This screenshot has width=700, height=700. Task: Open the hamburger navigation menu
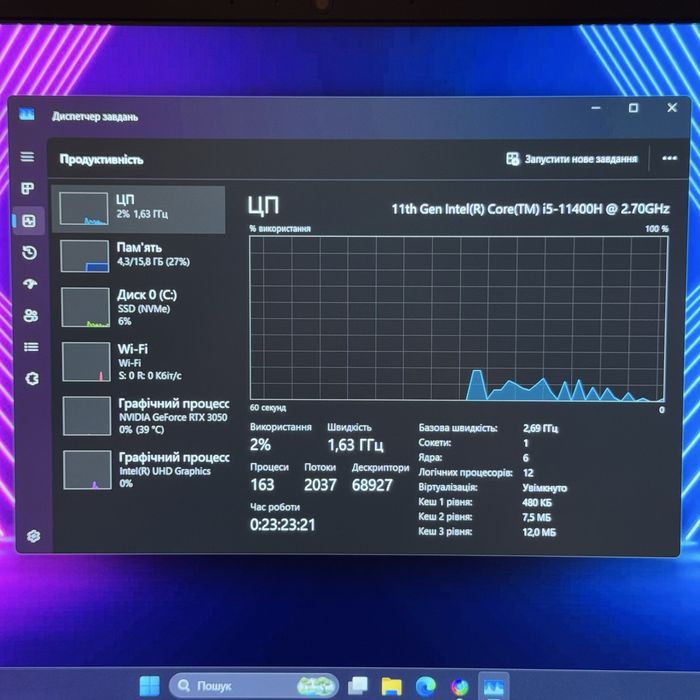(27, 157)
